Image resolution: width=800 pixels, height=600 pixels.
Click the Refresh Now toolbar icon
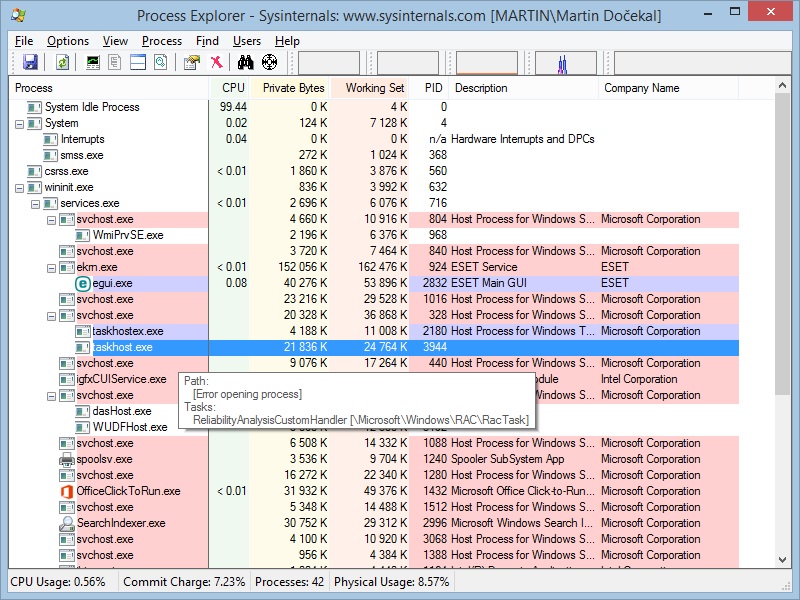(x=62, y=63)
